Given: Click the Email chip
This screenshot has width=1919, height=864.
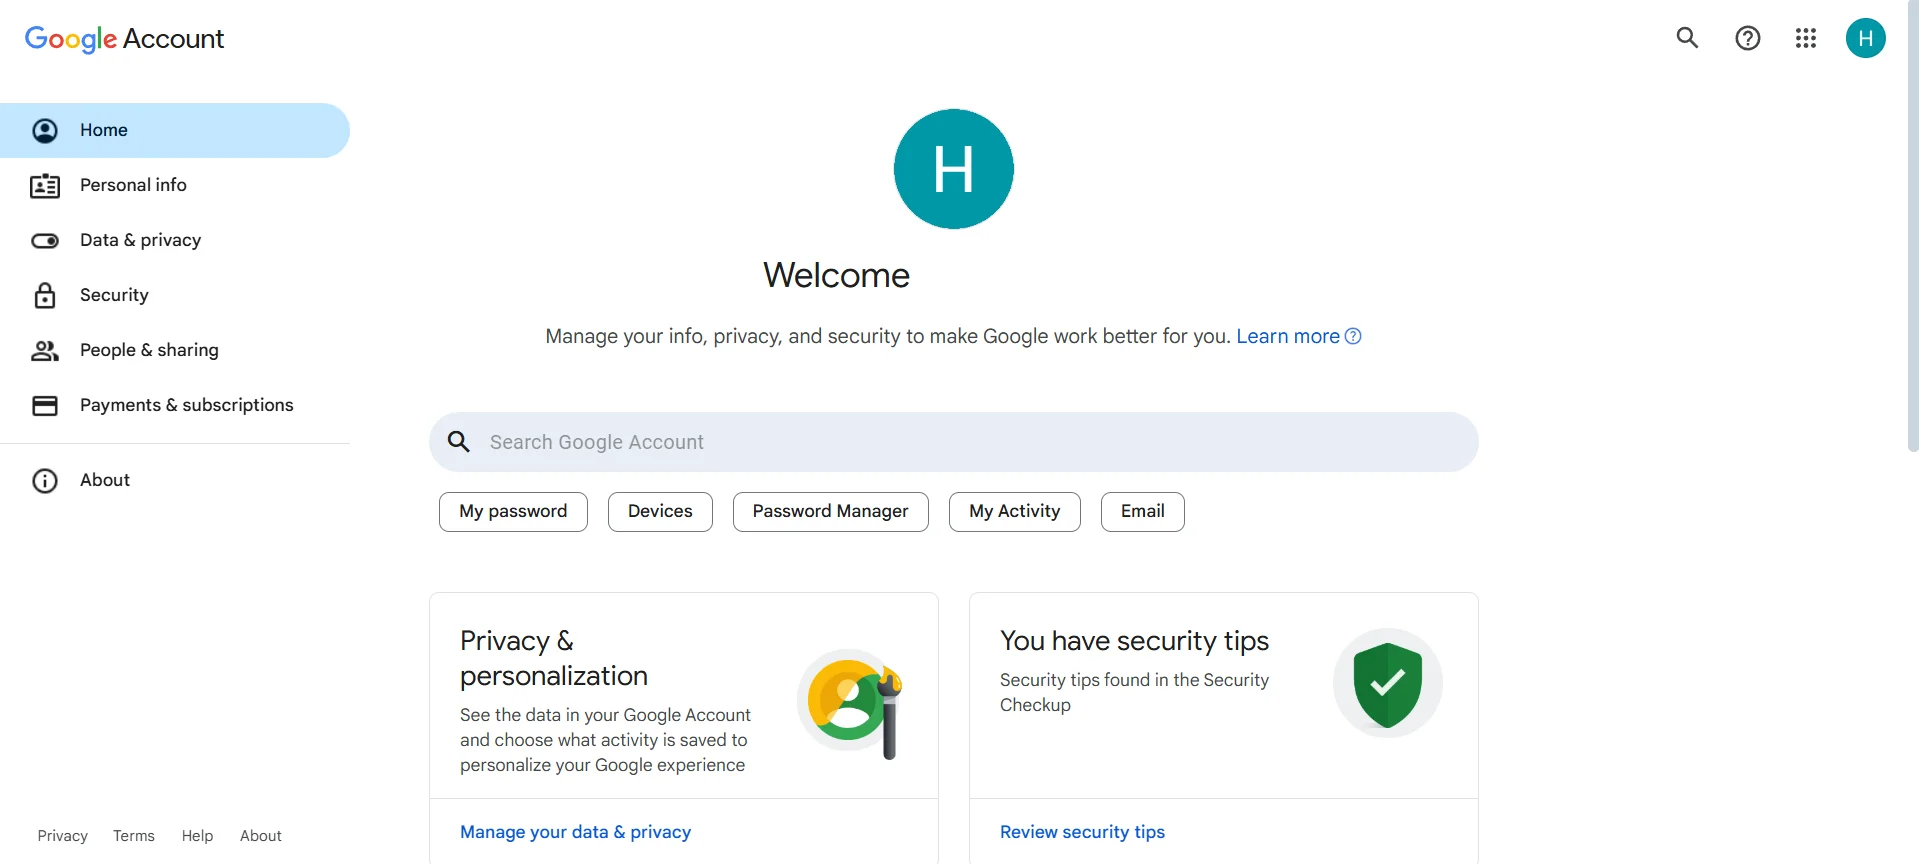Looking at the screenshot, I should pos(1142,512).
